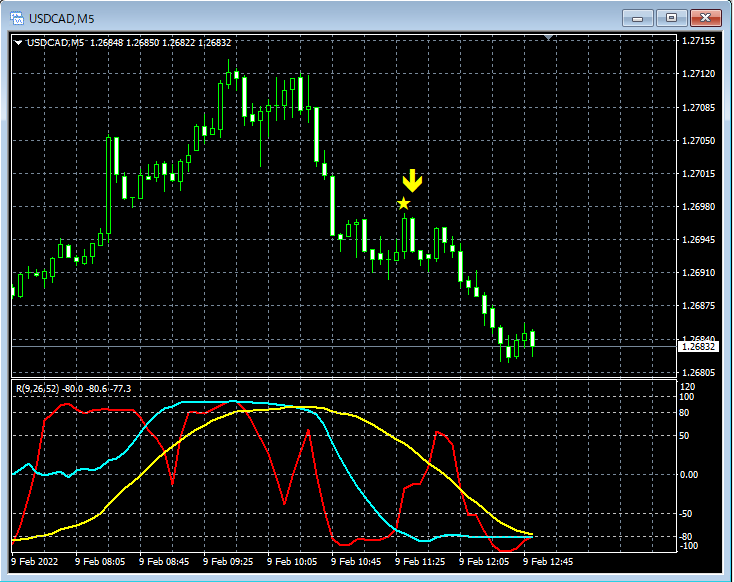The height and width of the screenshot is (582, 734).
Task: Click the indicator scale value -100
Action: [688, 546]
